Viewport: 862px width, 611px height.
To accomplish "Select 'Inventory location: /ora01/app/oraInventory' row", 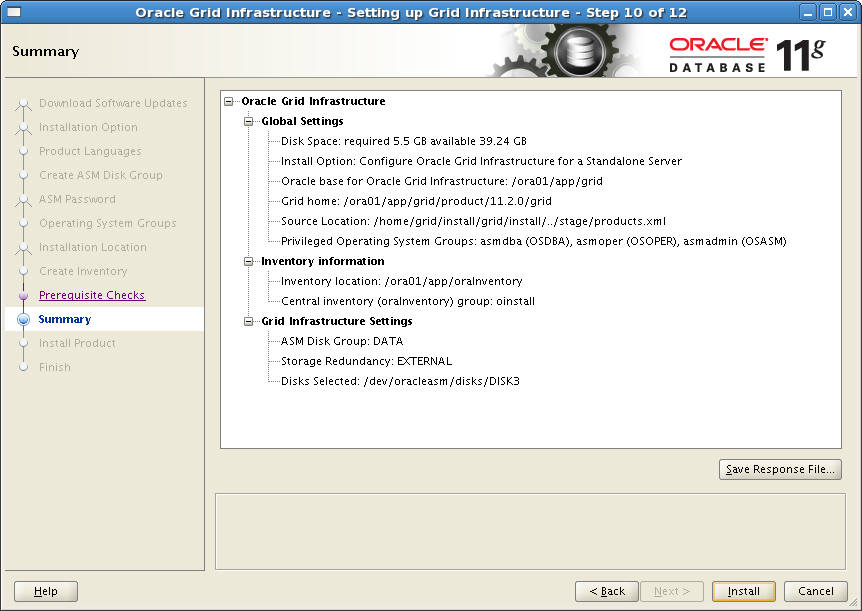I will [x=401, y=281].
